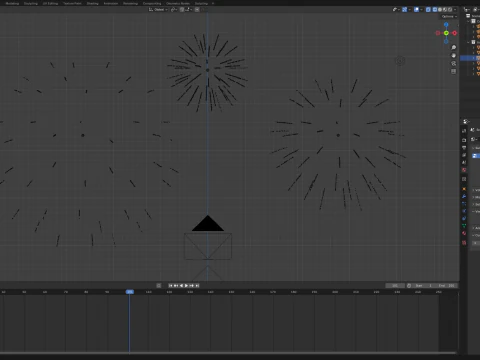Open the View Layer properties tab
The image size is (480, 360).
(464, 155)
